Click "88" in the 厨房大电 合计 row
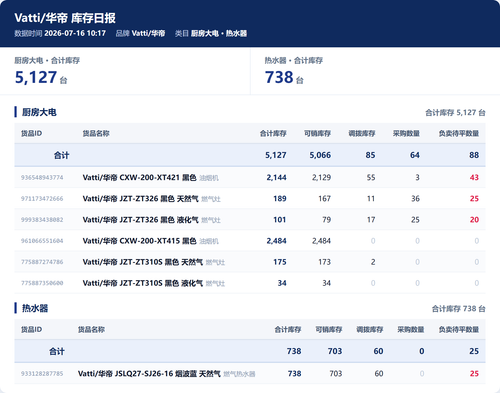Image resolution: width=500 pixels, height=393 pixels. coord(474,155)
